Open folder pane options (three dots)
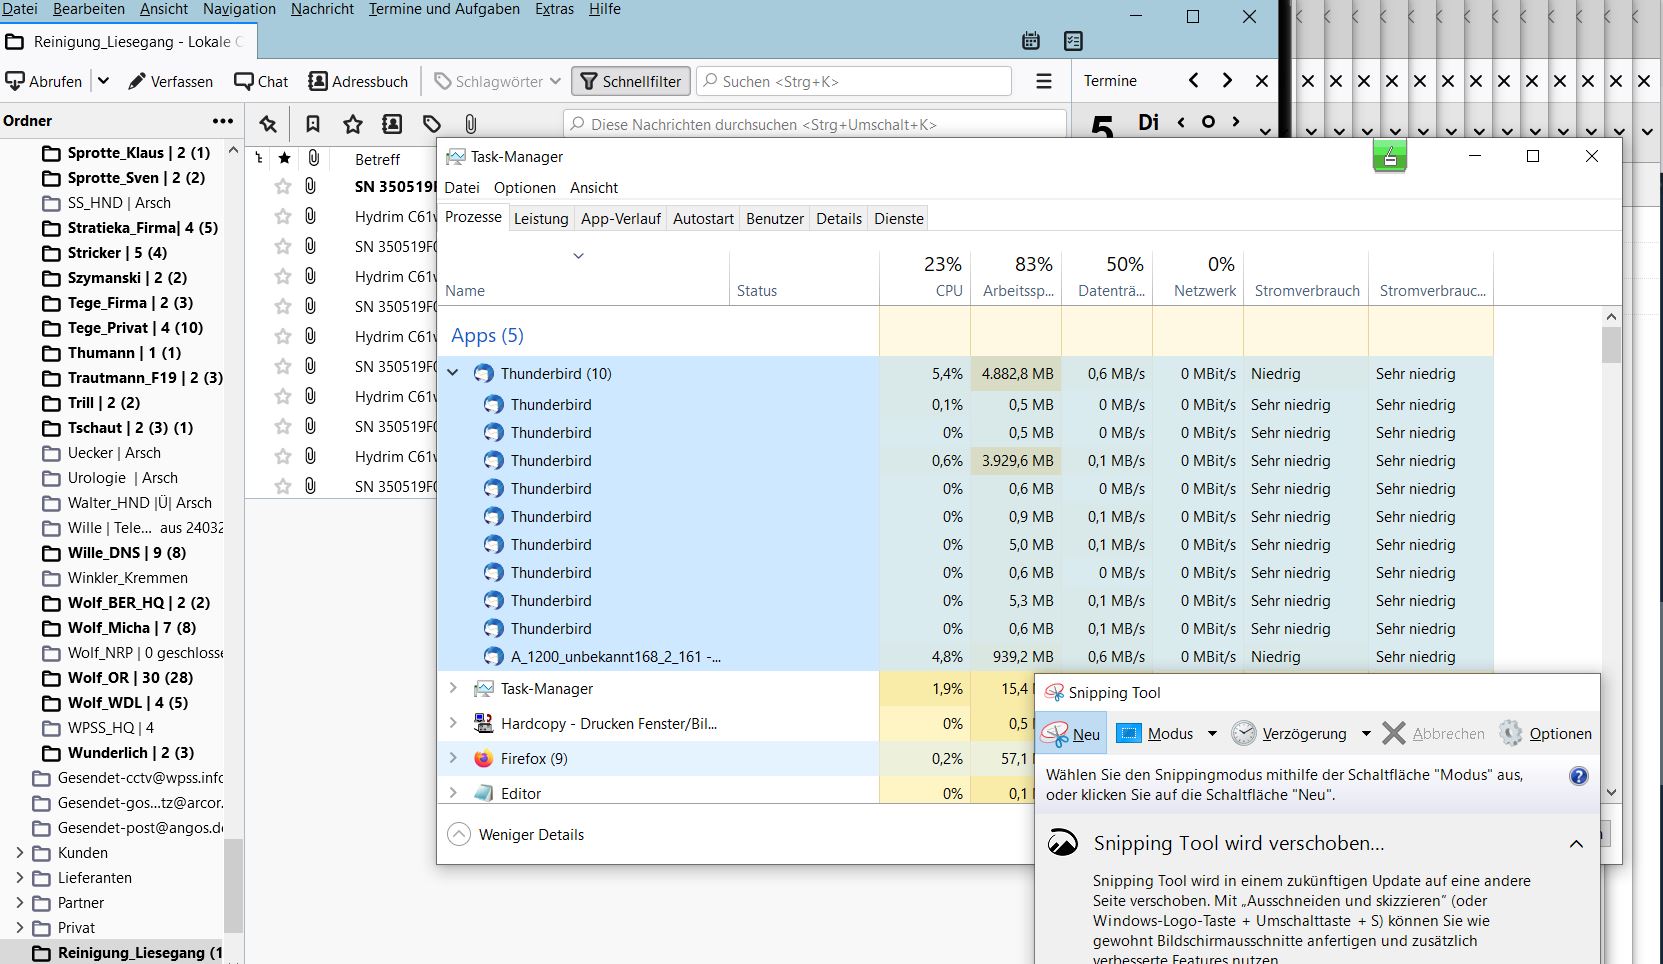 (x=222, y=121)
